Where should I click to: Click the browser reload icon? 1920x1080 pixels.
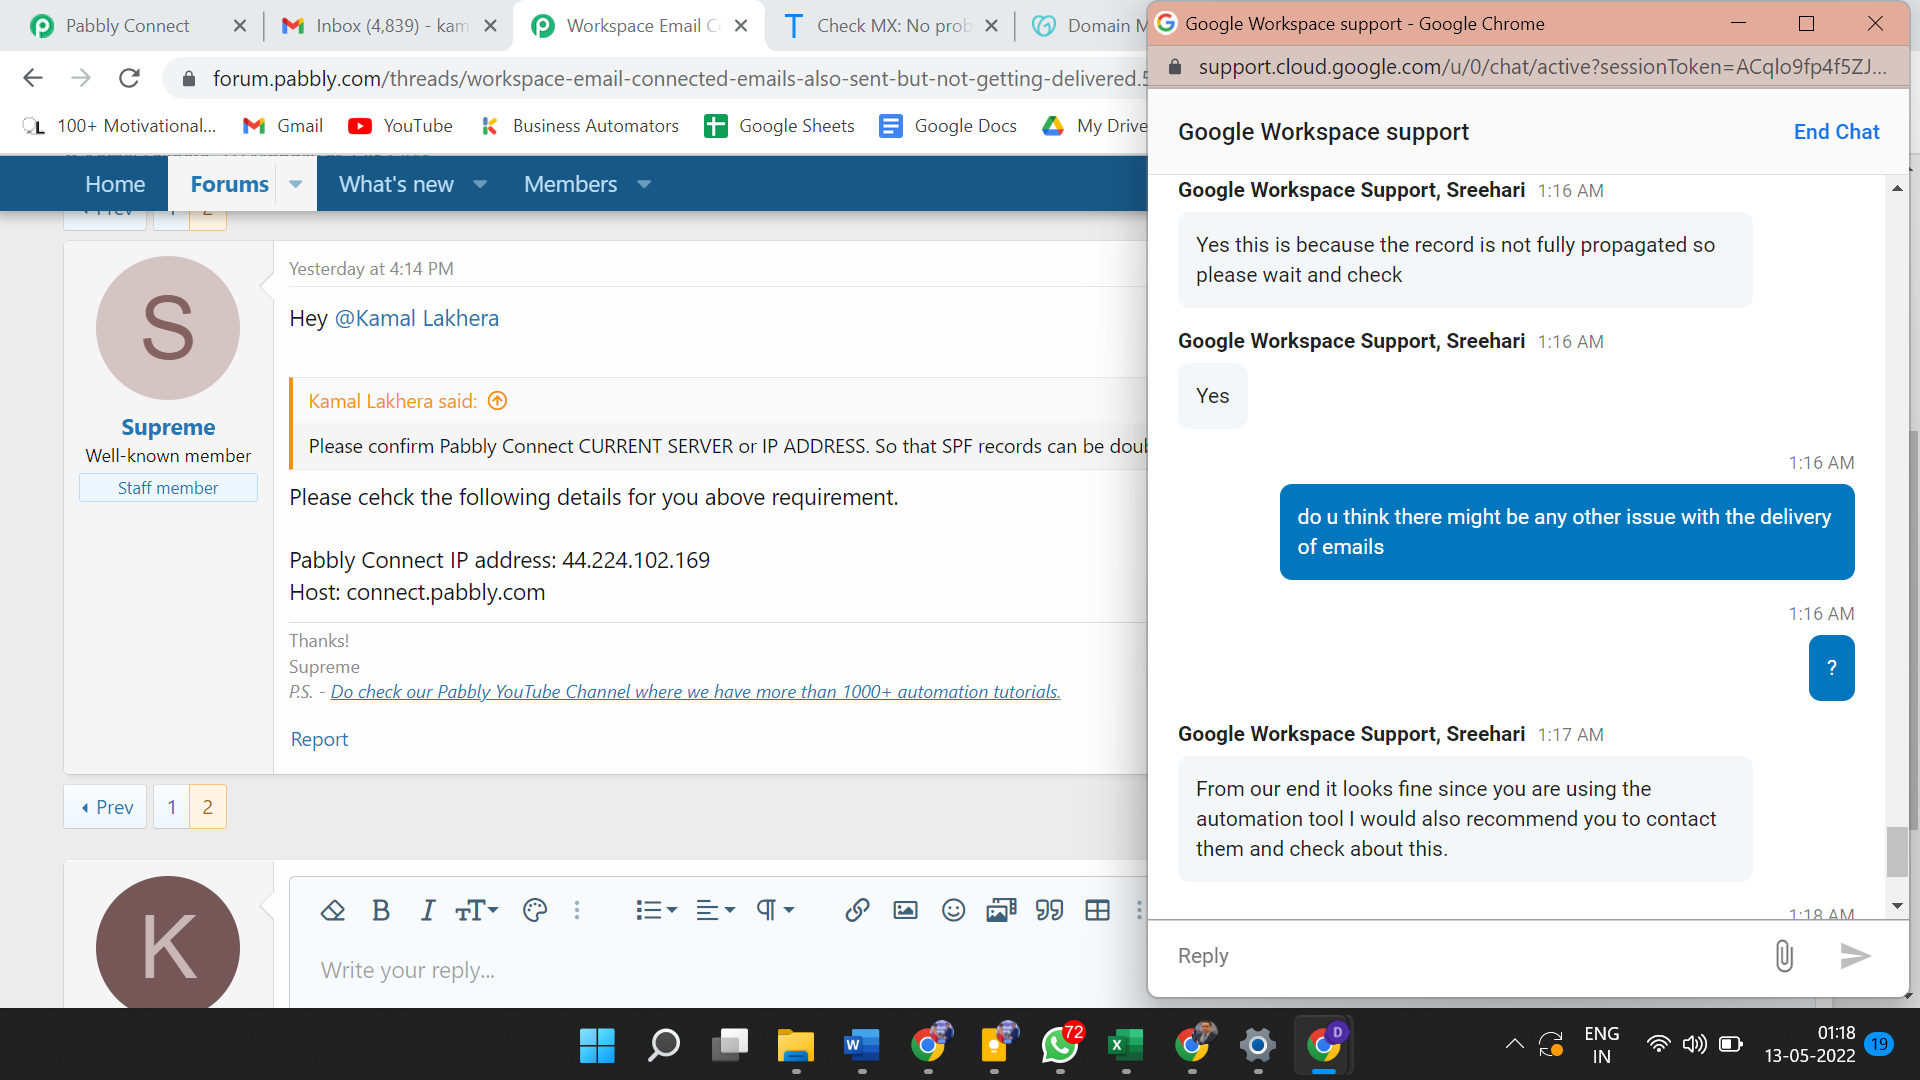(x=129, y=78)
